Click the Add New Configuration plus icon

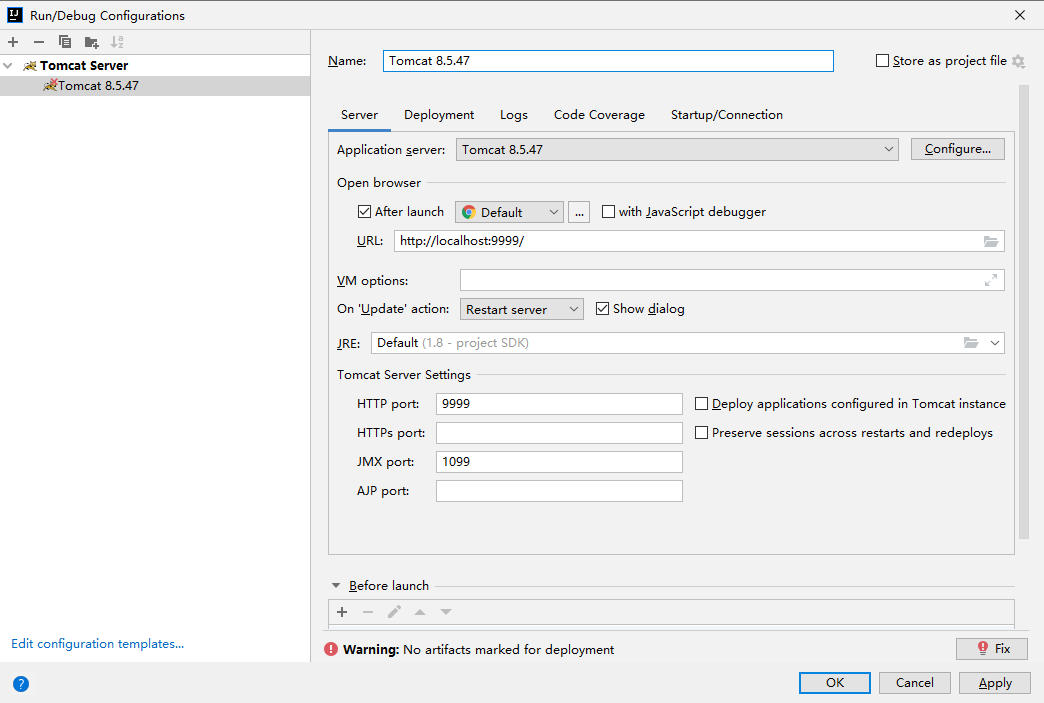click(13, 42)
